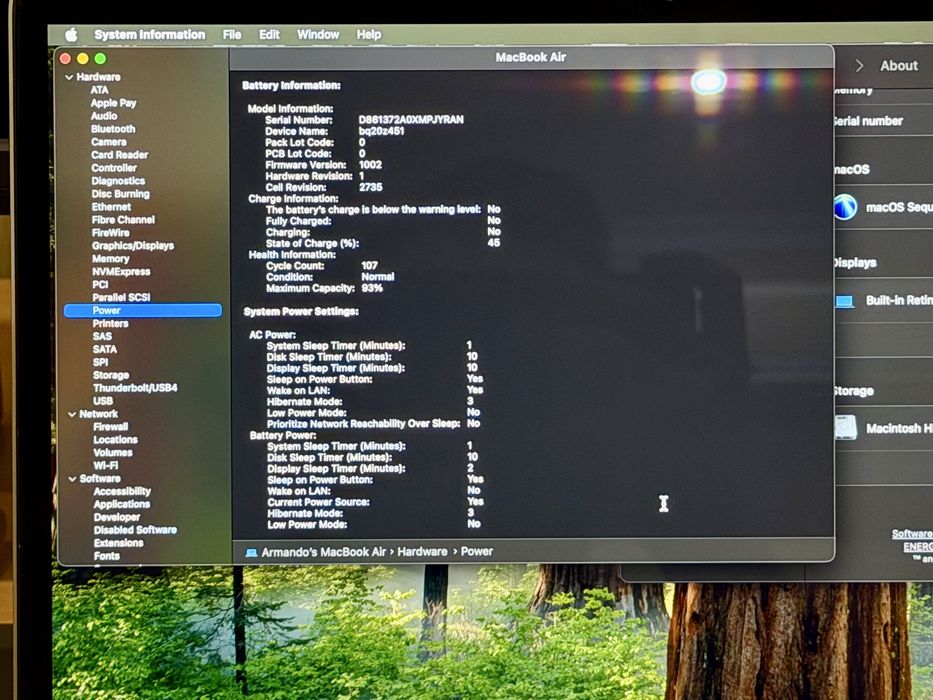
Task: Select Firewall under Network
Action: point(111,427)
